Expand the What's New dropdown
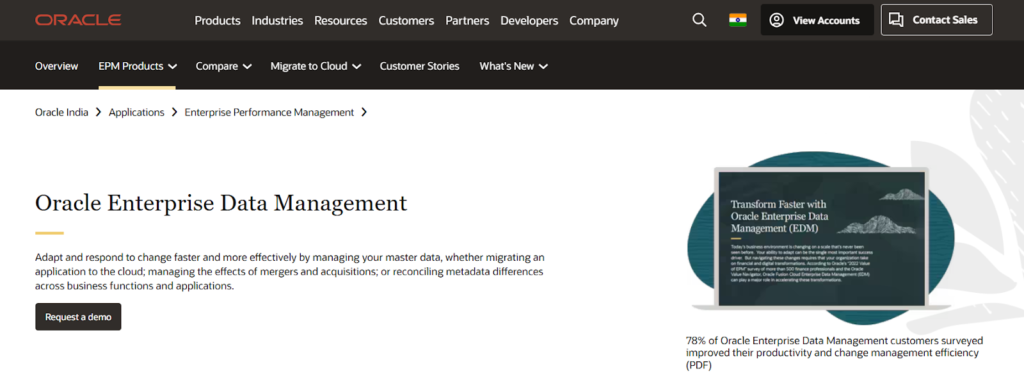The image size is (1024, 387). tap(513, 66)
